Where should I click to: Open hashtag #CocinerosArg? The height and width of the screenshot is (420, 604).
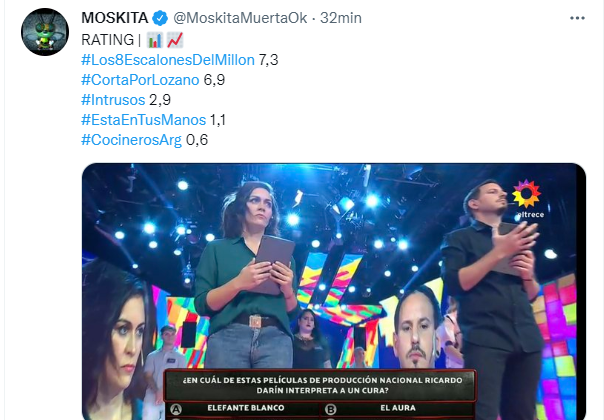(x=131, y=140)
